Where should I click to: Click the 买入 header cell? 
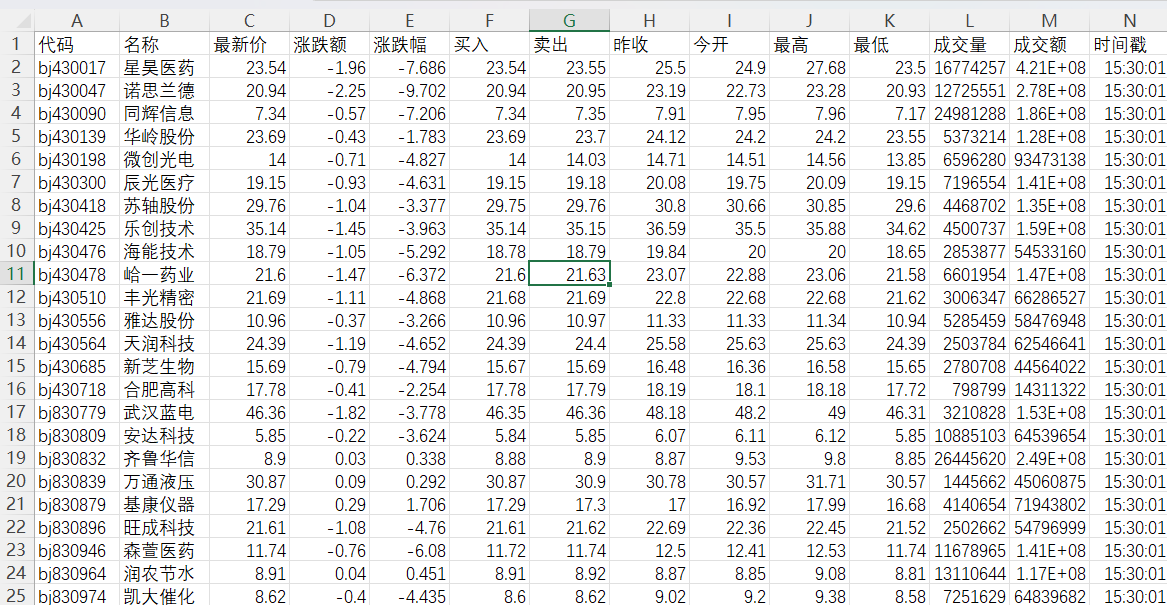[x=490, y=45]
